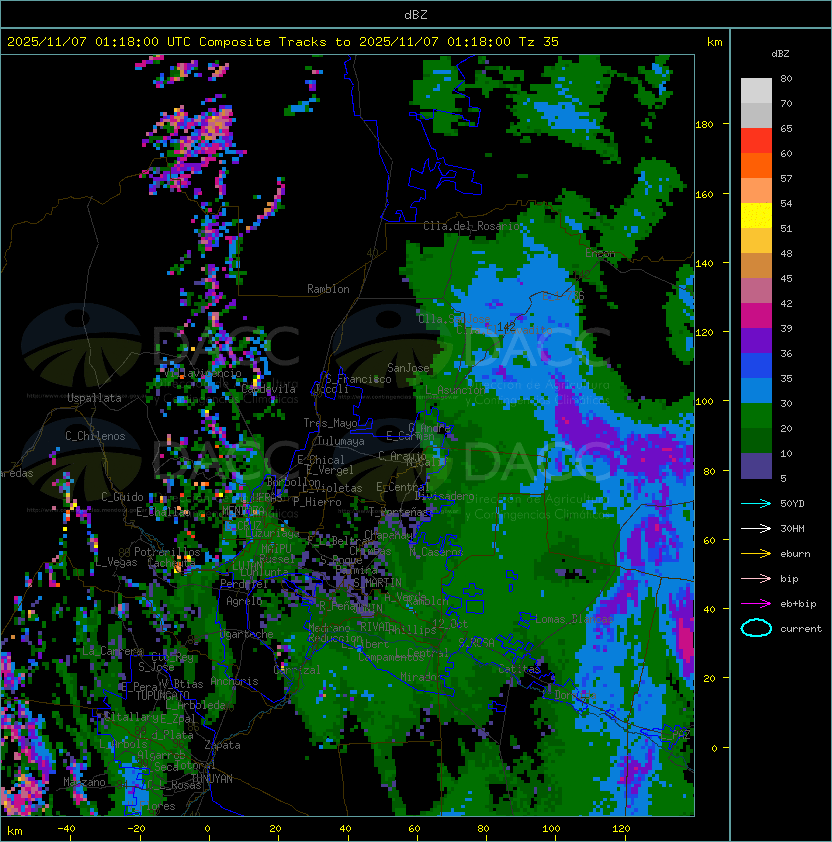Click the 'La_Carrera' map label
832x842 pixels.
[112, 651]
